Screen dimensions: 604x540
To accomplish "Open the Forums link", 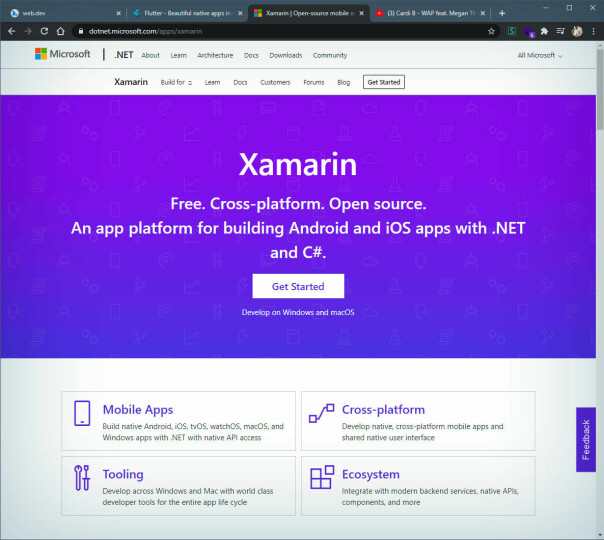I will point(314,82).
